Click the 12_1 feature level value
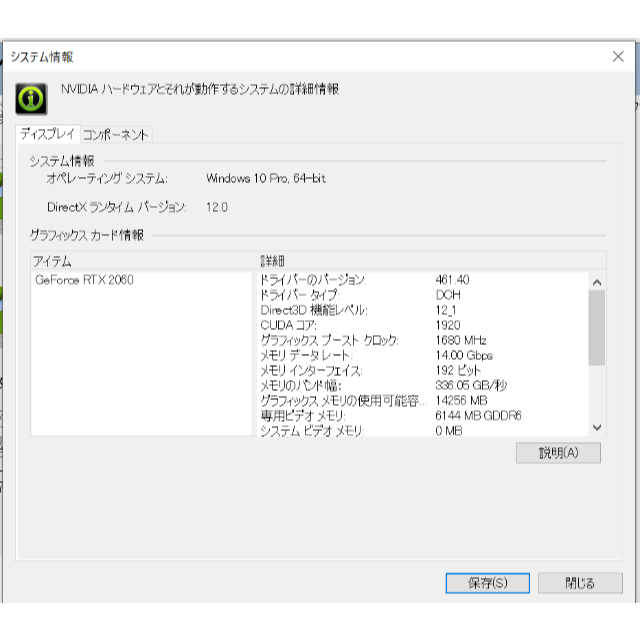640x640 pixels. coord(445,310)
